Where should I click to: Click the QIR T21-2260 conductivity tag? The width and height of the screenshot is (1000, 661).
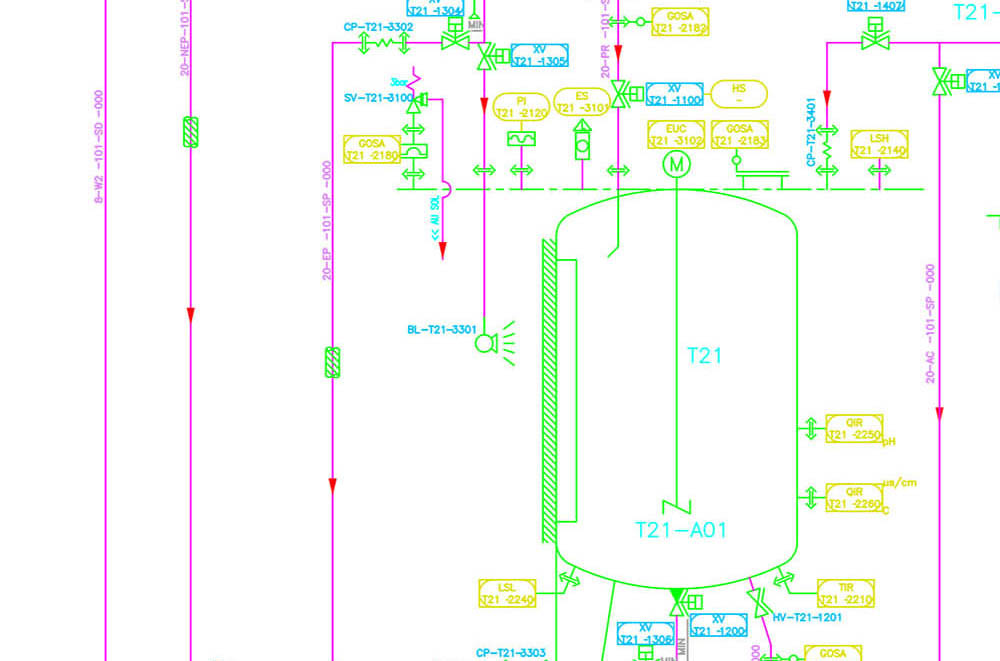[854, 498]
